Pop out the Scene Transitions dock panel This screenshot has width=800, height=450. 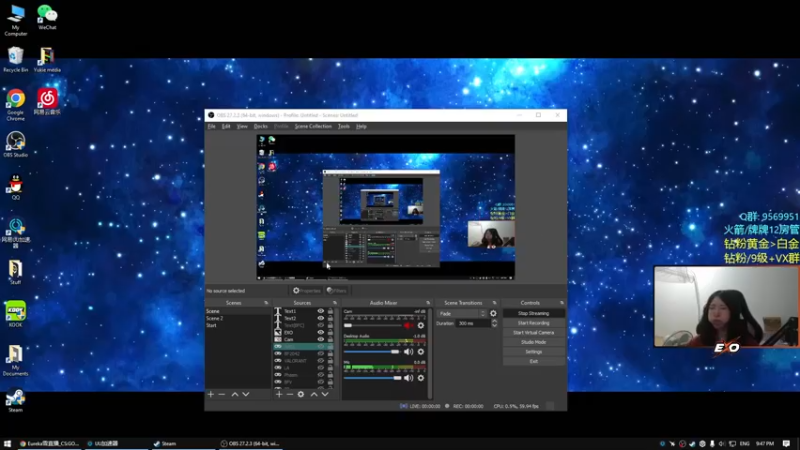(x=494, y=303)
